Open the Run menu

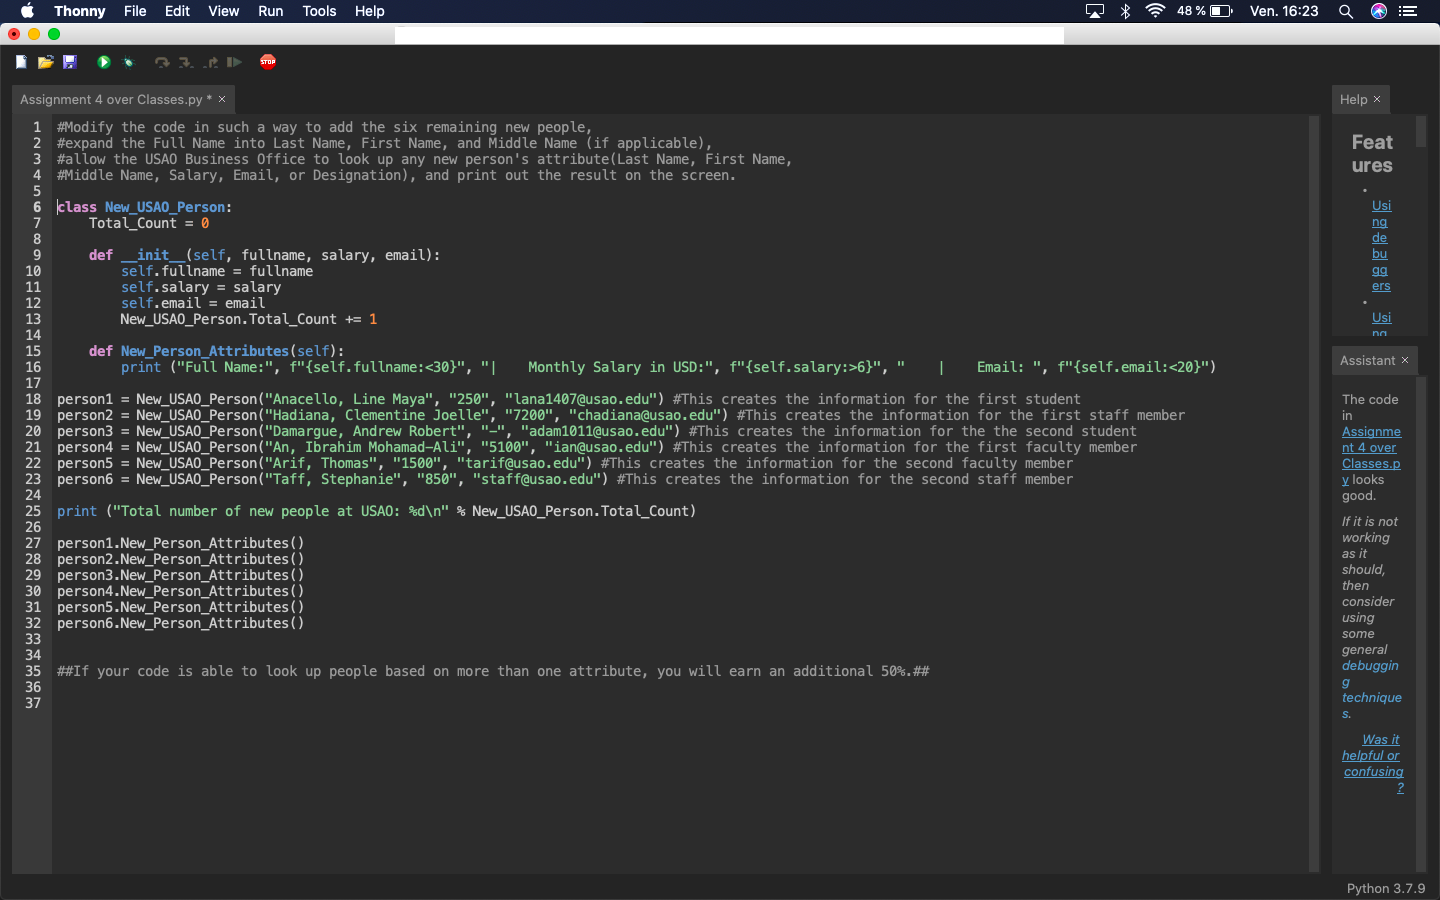(x=270, y=11)
